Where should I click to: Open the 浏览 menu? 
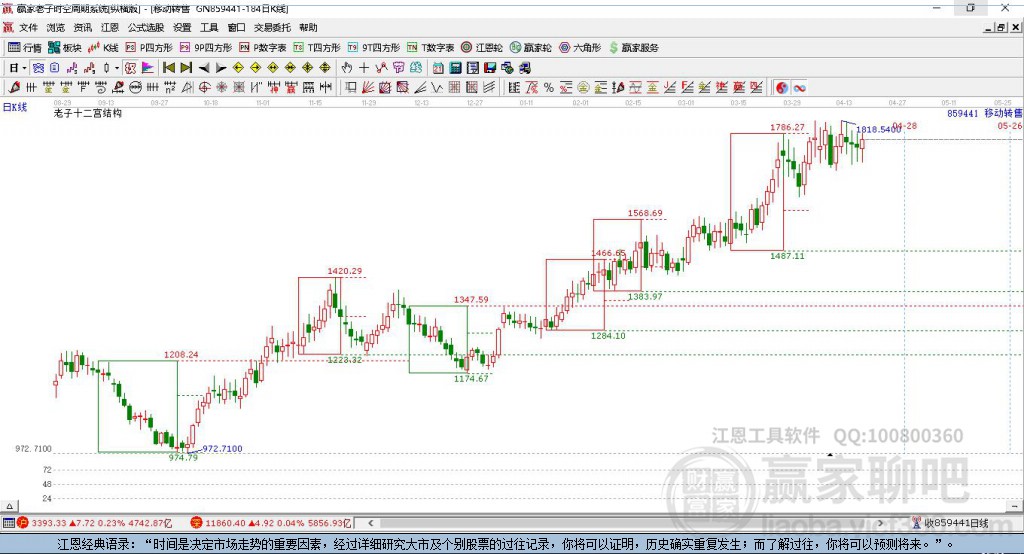click(56, 27)
